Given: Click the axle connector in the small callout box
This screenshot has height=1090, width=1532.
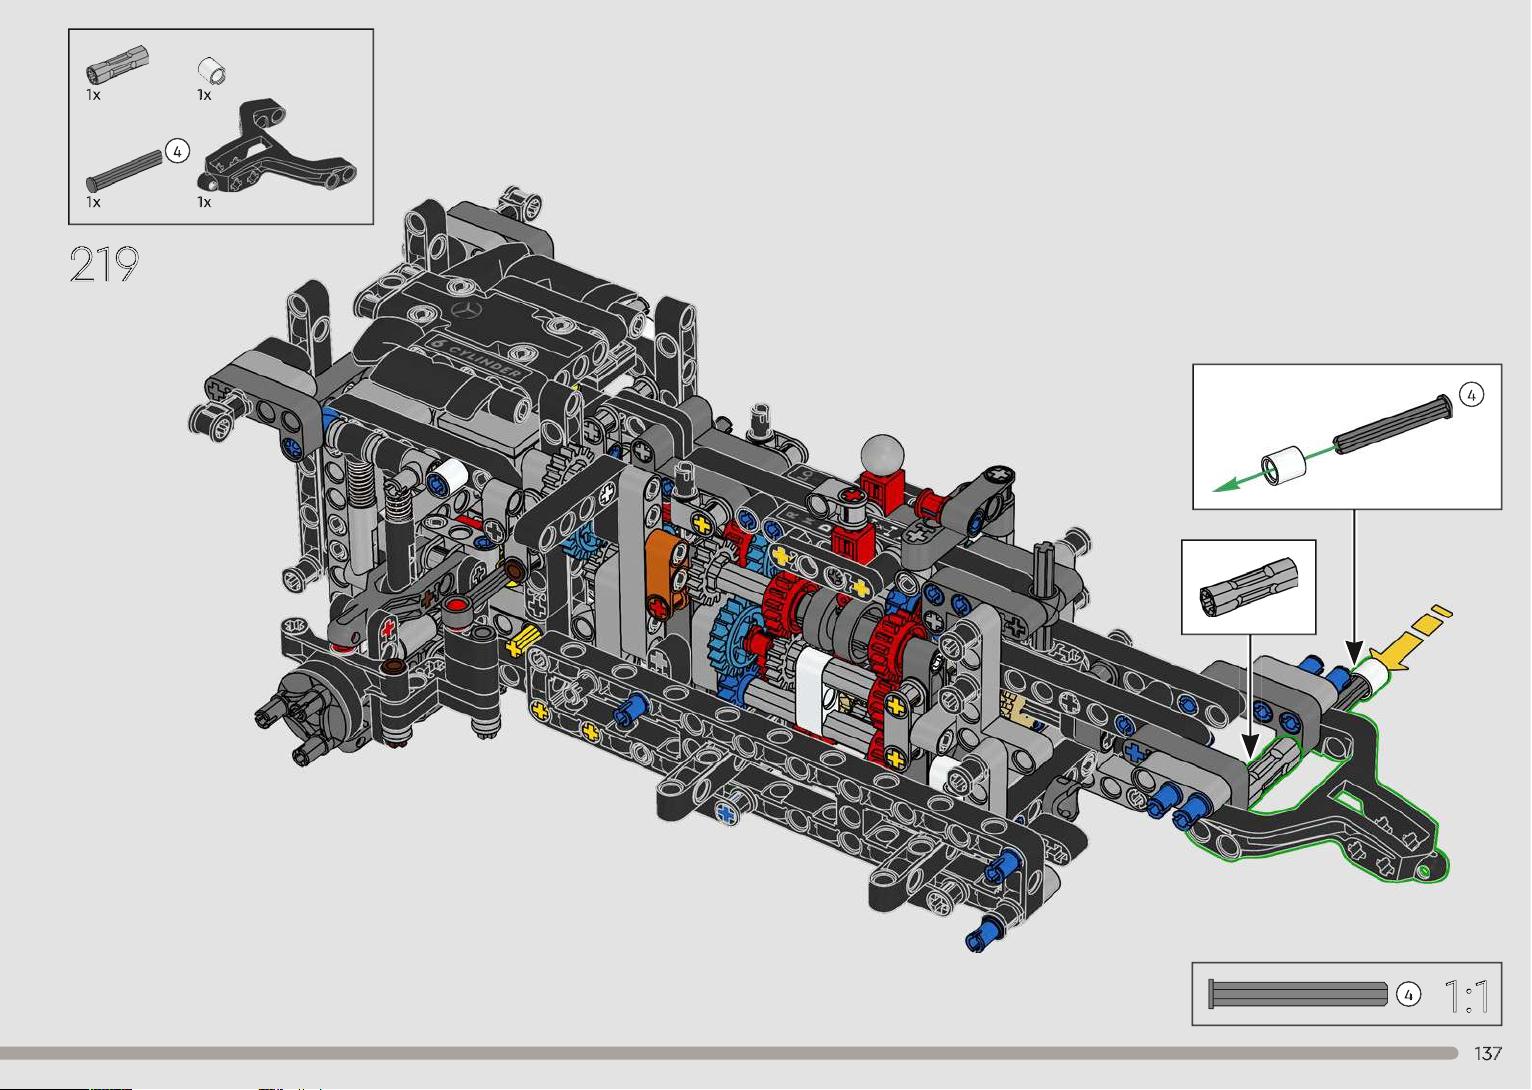Looking at the screenshot, I should [x=1248, y=586].
